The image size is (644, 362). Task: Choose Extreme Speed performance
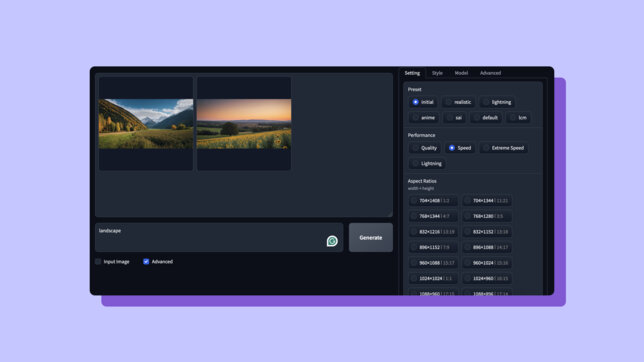pos(503,148)
